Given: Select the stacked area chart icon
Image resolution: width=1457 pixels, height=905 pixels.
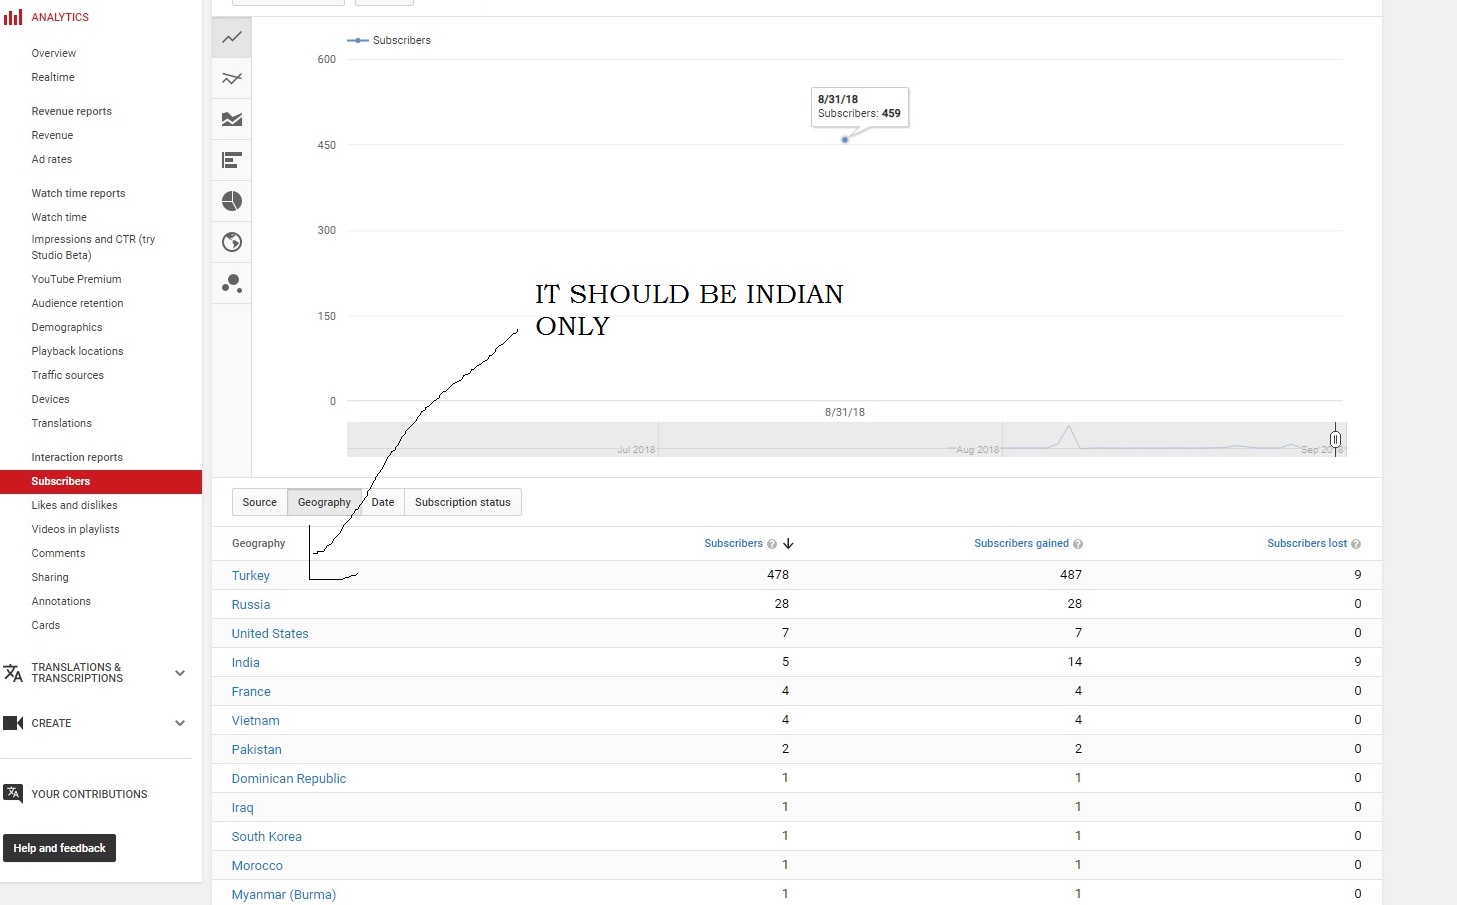Looking at the screenshot, I should (x=232, y=119).
